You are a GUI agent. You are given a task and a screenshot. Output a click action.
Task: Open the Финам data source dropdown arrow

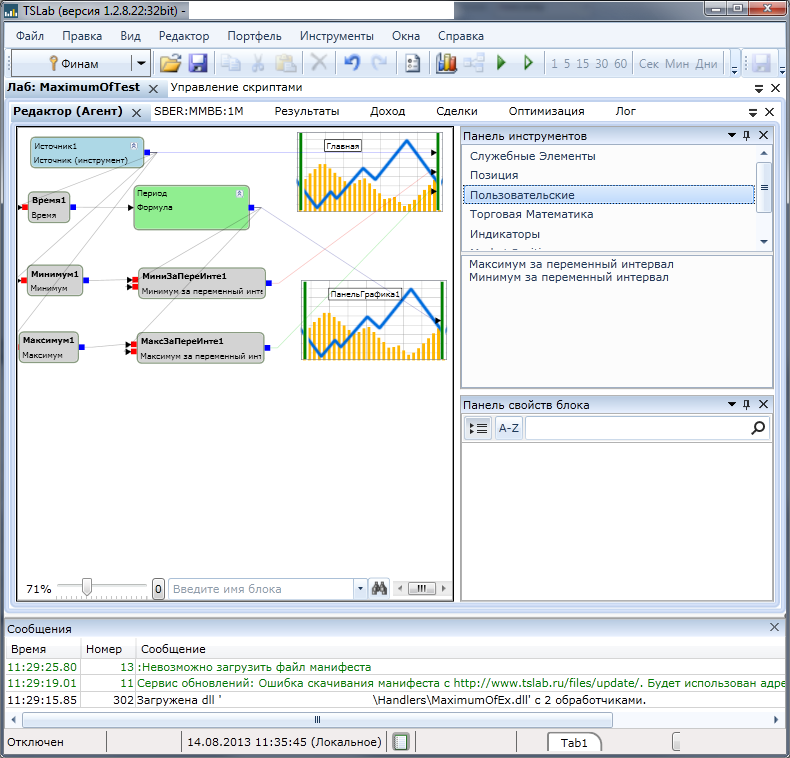[140, 63]
